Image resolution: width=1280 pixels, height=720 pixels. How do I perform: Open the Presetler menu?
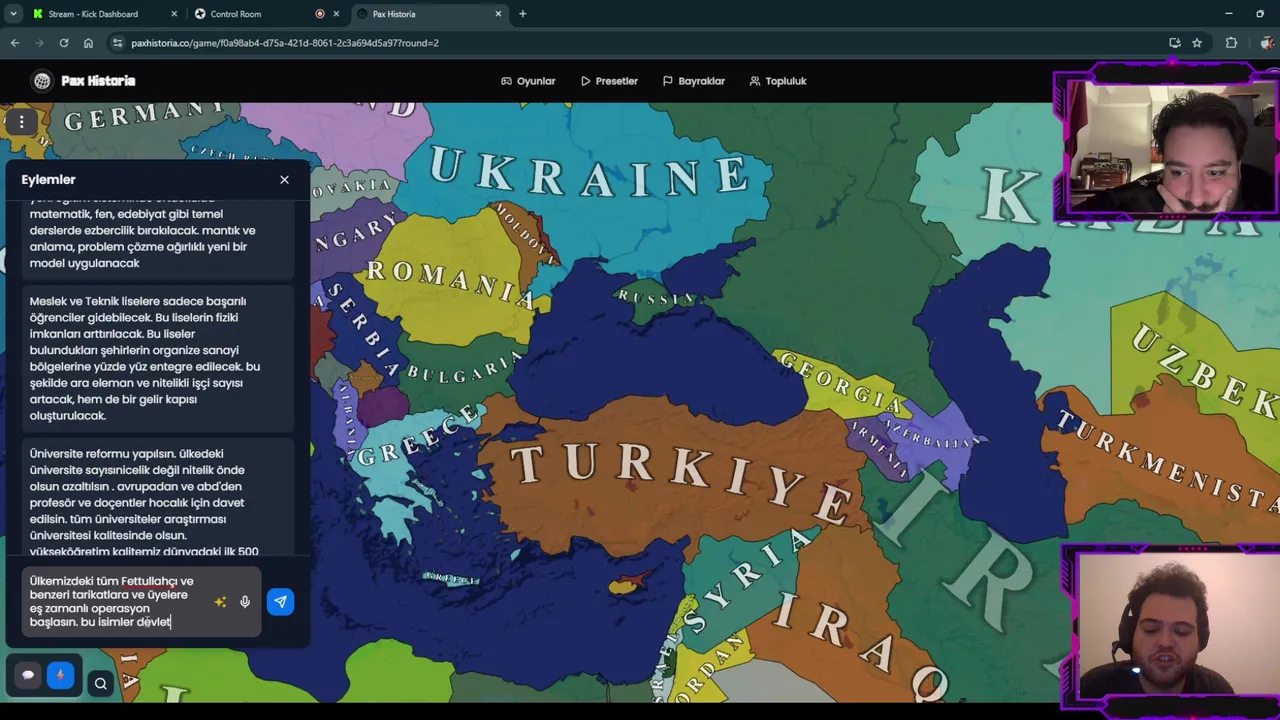tap(609, 81)
